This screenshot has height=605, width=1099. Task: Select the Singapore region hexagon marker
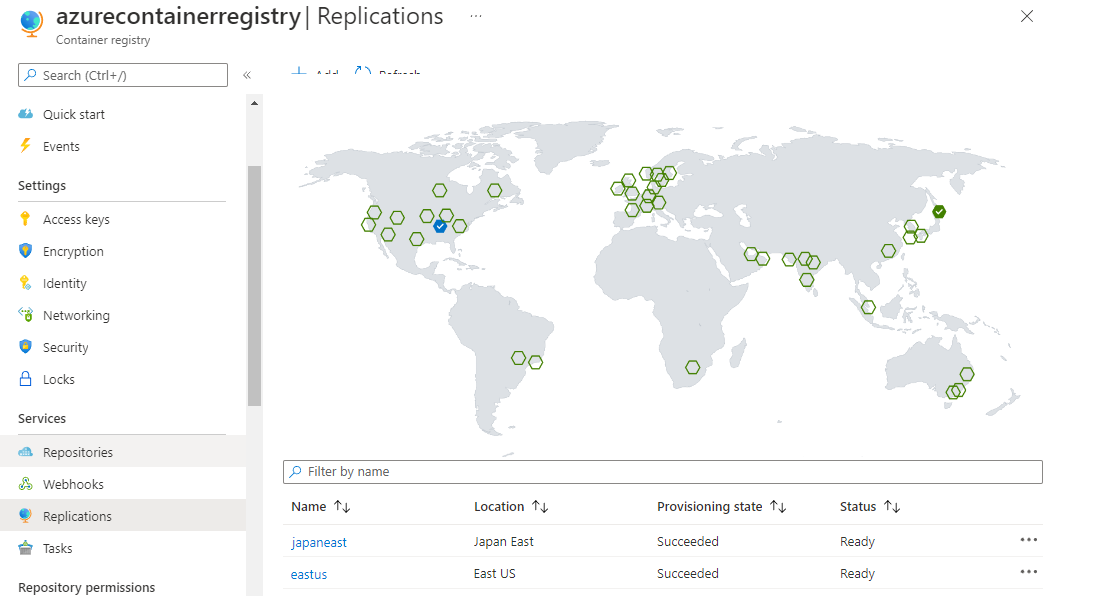coord(868,307)
